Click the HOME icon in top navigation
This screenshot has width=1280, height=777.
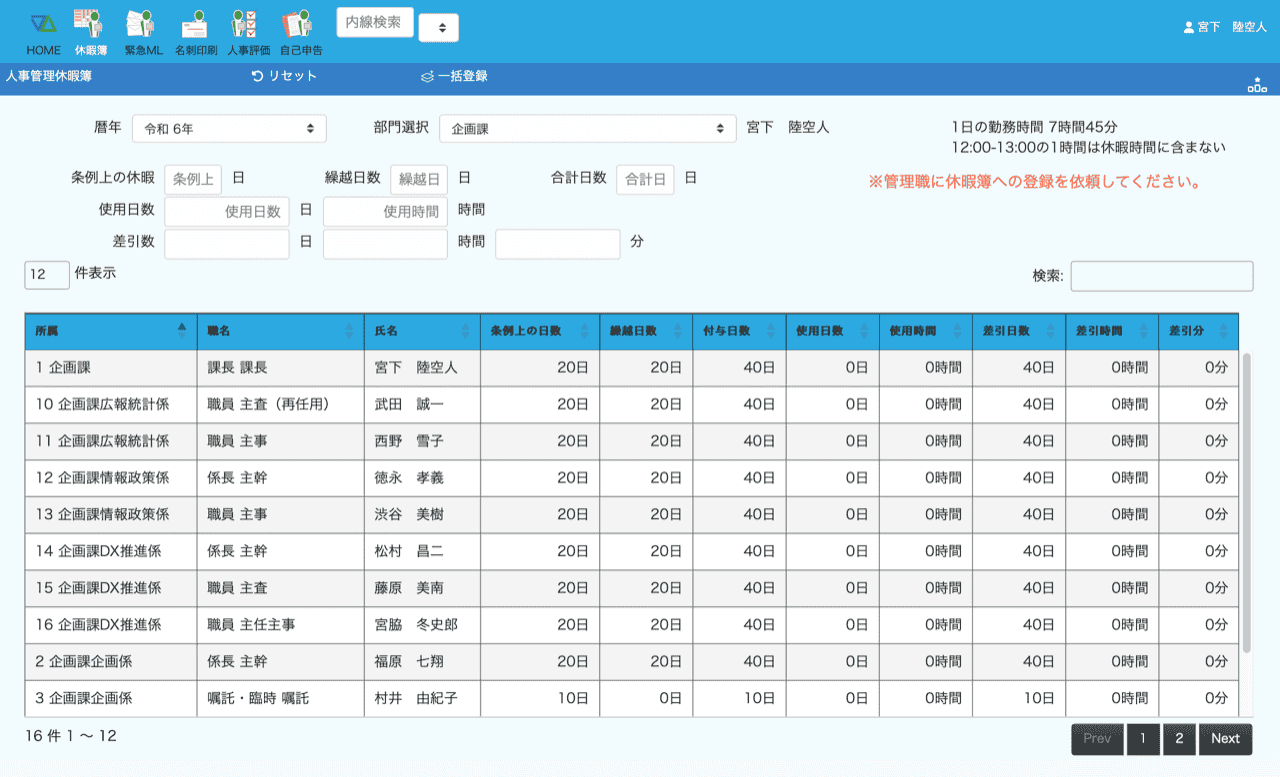tap(43, 24)
